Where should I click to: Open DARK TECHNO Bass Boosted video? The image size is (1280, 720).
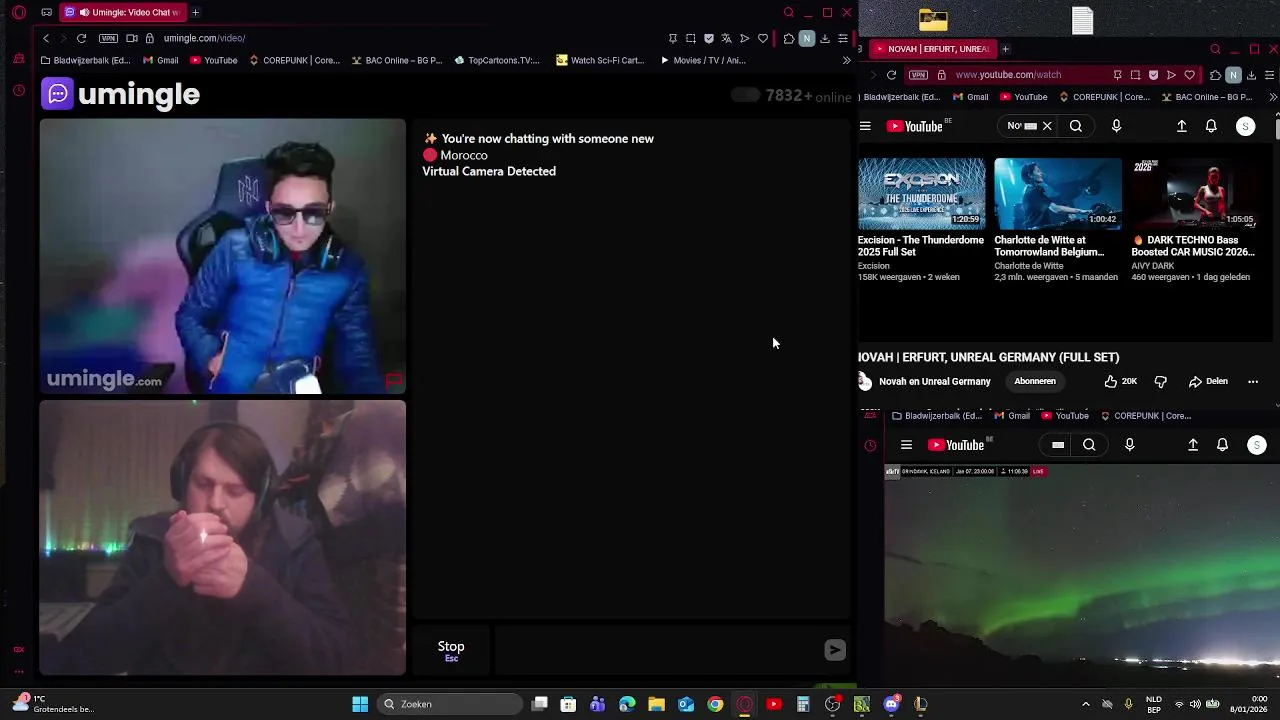coord(1195,194)
